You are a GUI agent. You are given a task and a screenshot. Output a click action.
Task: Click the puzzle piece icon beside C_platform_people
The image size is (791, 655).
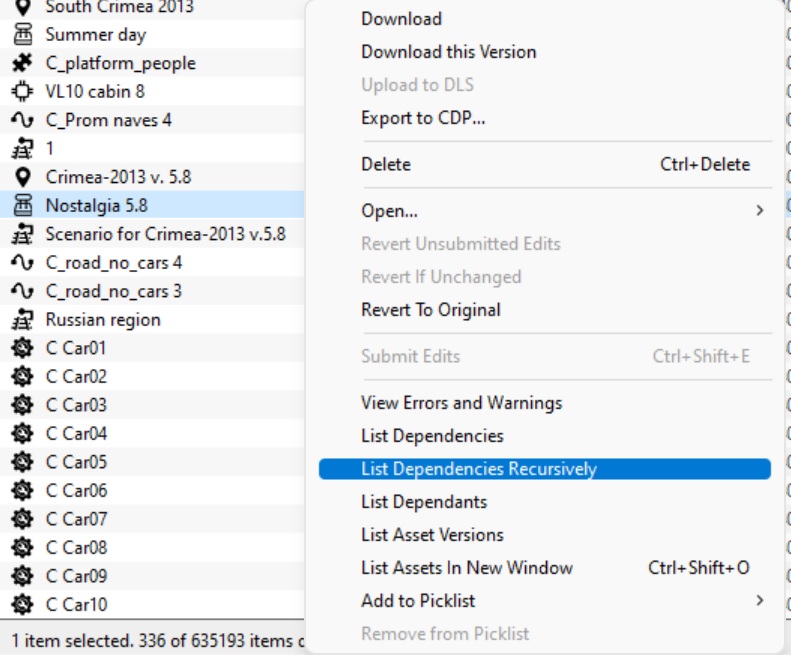[x=22, y=63]
